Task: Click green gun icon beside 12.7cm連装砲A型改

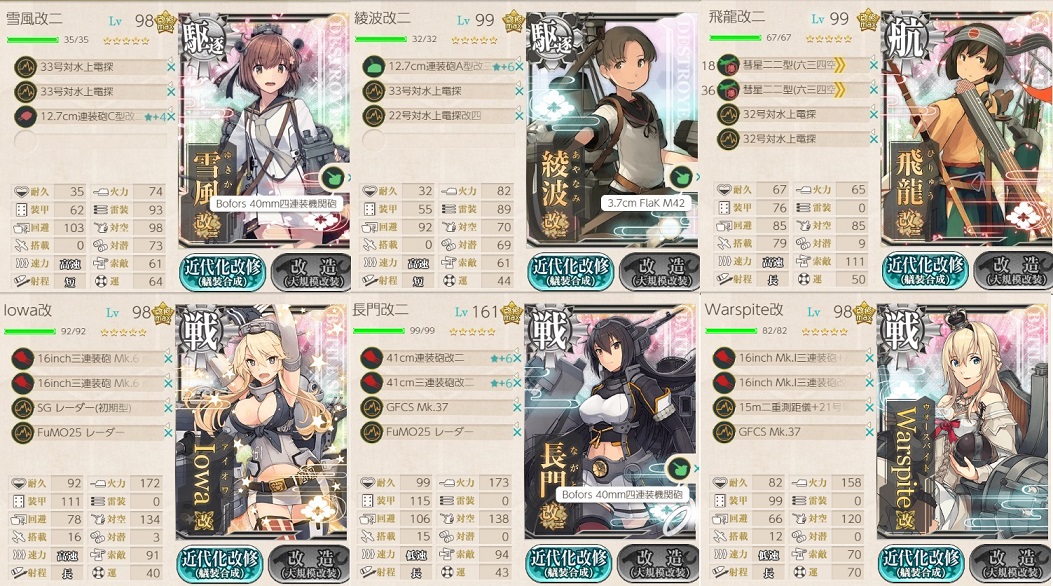Action: (x=373, y=66)
